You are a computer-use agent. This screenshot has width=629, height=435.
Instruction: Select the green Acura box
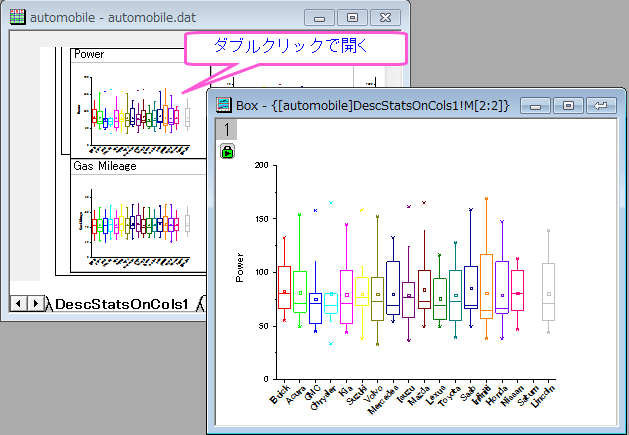tap(300, 292)
